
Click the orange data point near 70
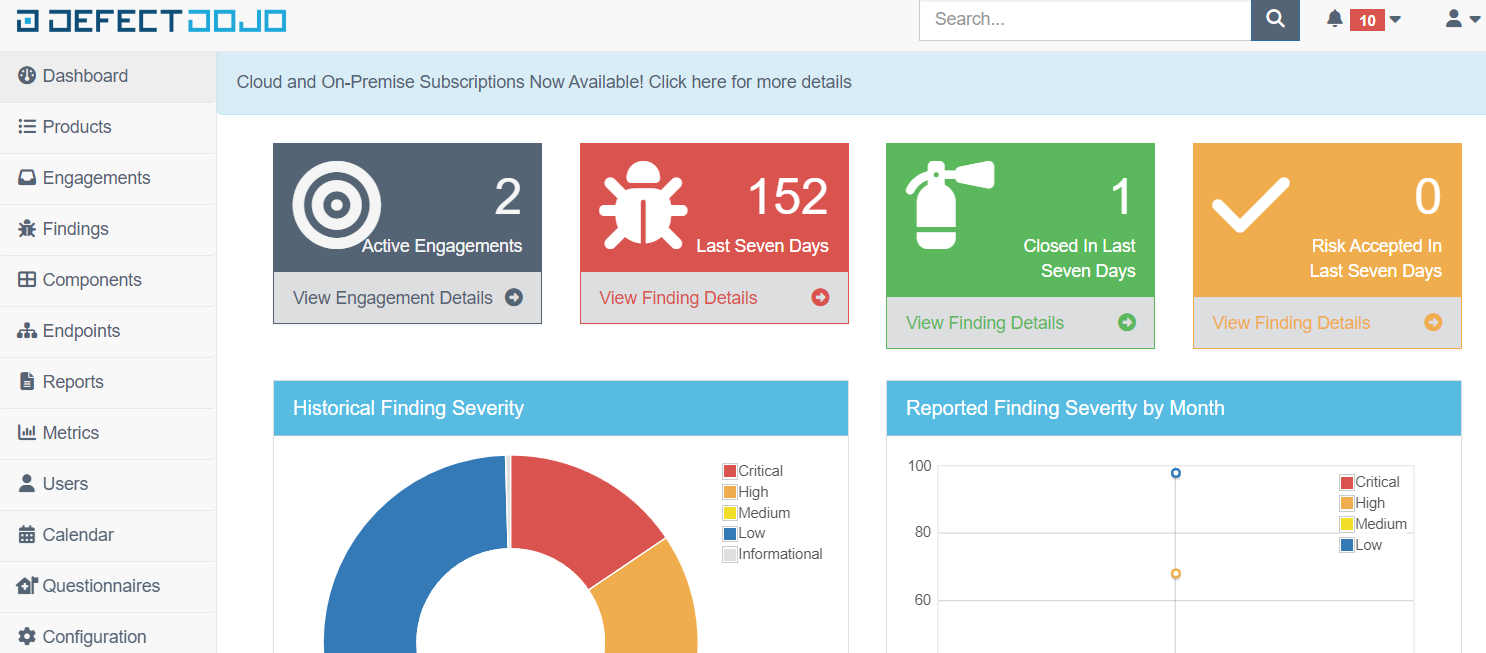(x=1176, y=574)
